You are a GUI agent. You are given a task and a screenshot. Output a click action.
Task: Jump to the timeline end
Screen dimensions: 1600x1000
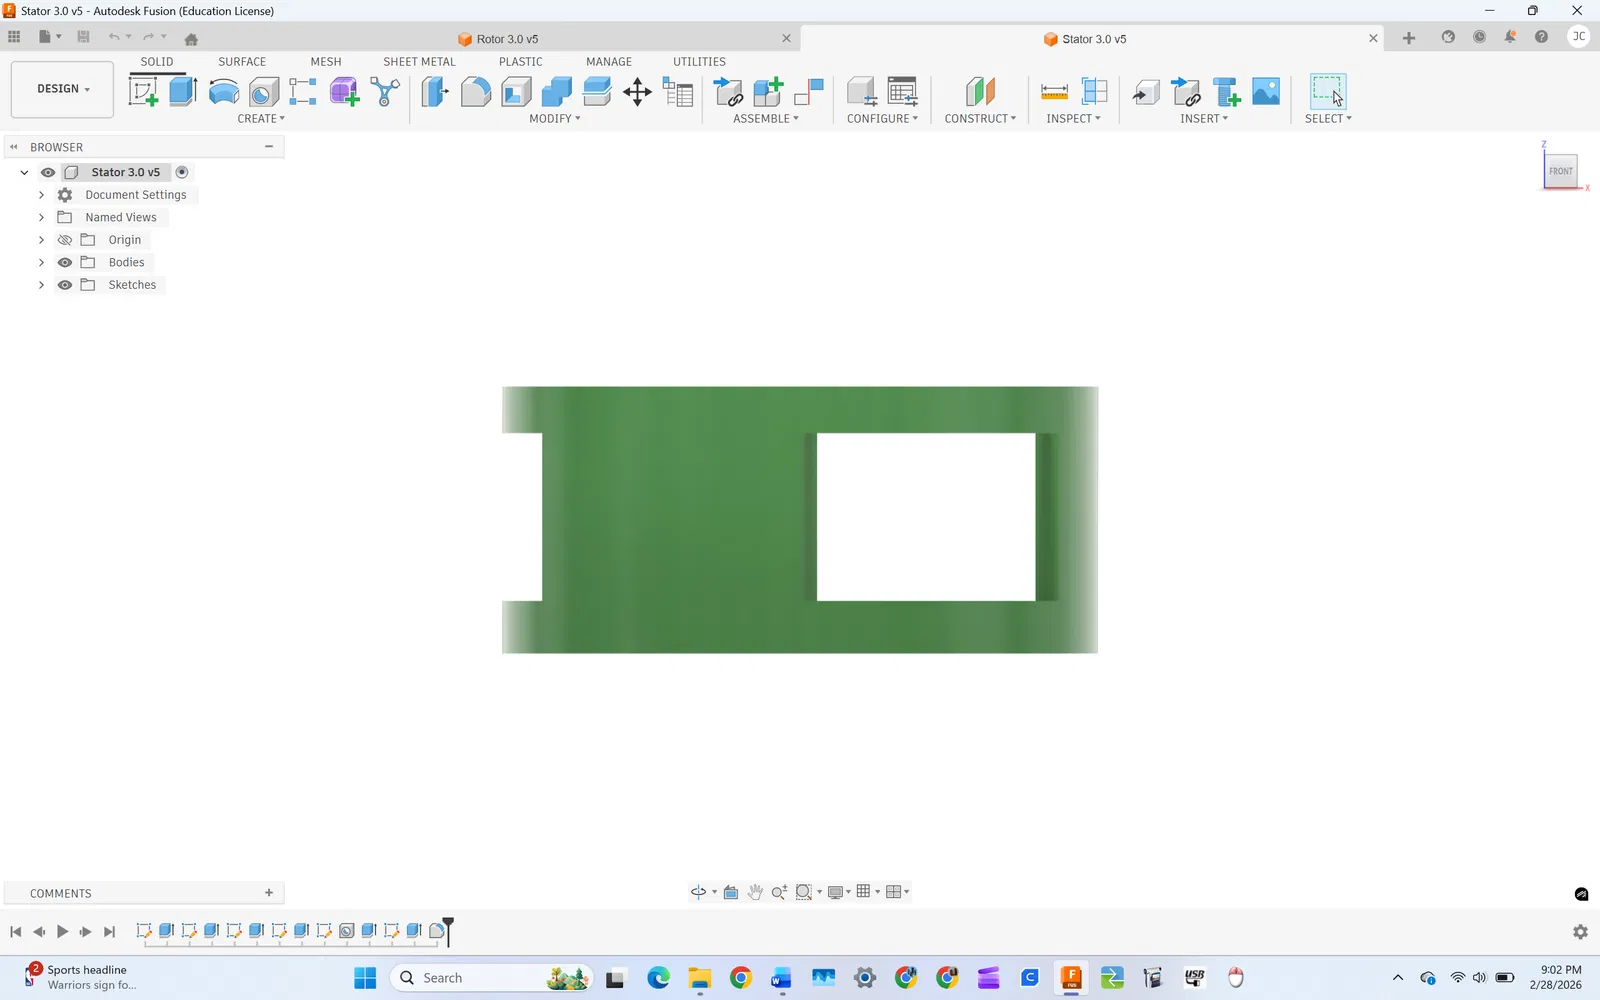coord(110,932)
